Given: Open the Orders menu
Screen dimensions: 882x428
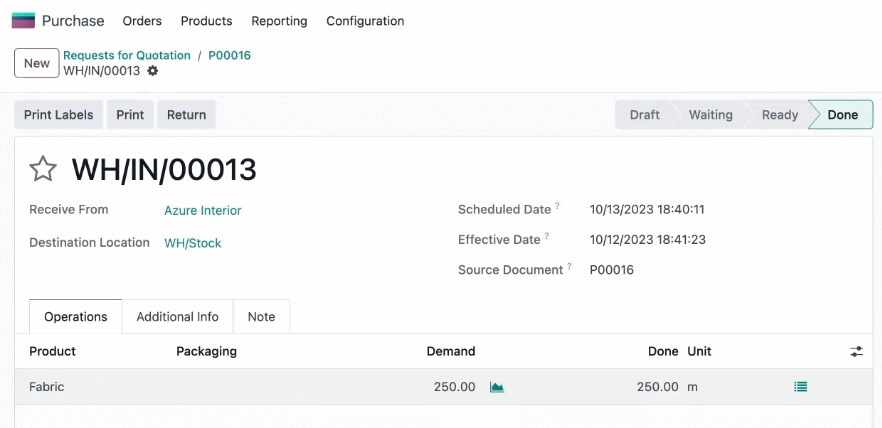Looking at the screenshot, I should [x=142, y=21].
